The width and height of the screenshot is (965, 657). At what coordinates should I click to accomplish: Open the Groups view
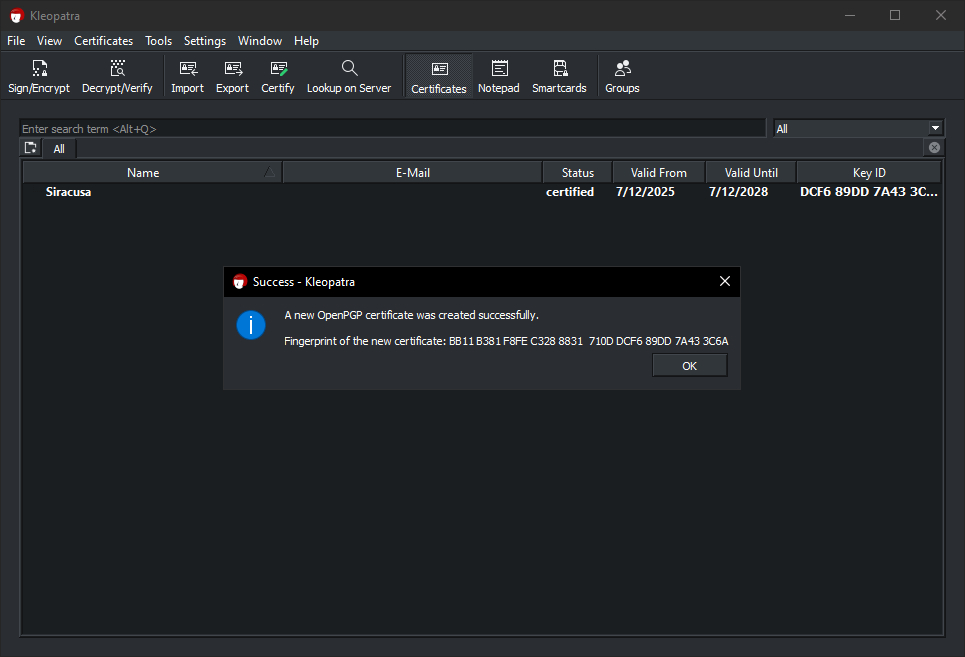[622, 76]
